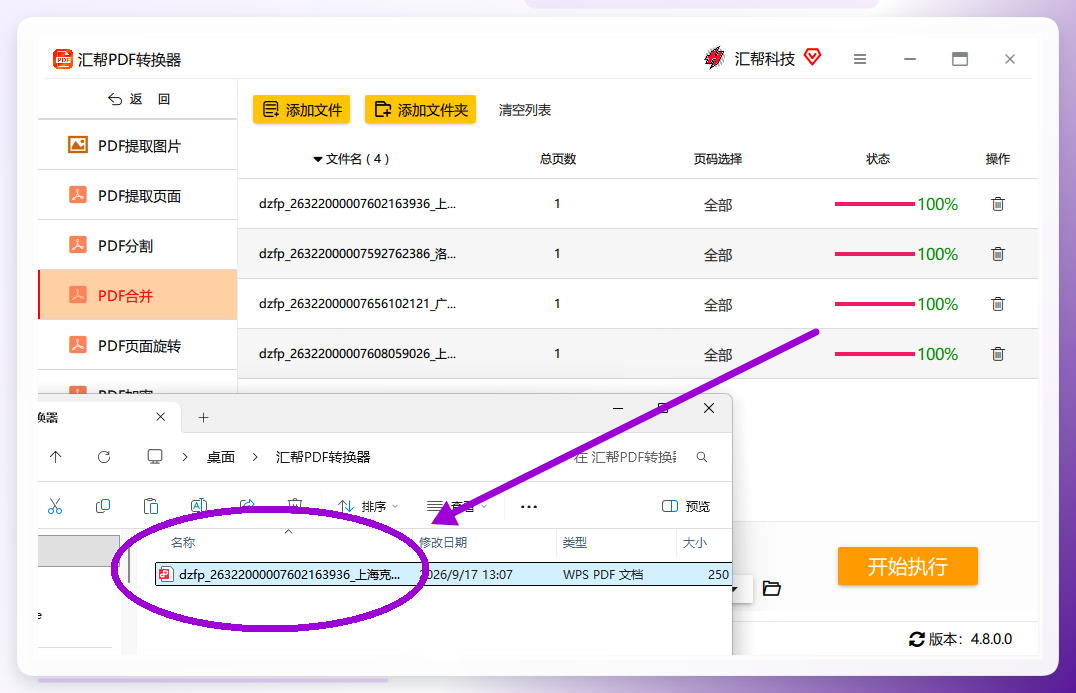Minimize the File Explorer window
The width and height of the screenshot is (1076, 693).
point(618,408)
